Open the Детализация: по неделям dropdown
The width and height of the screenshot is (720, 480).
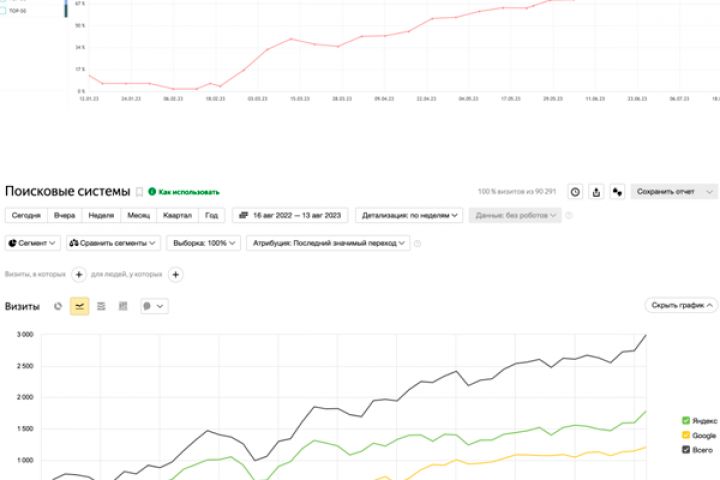411,215
